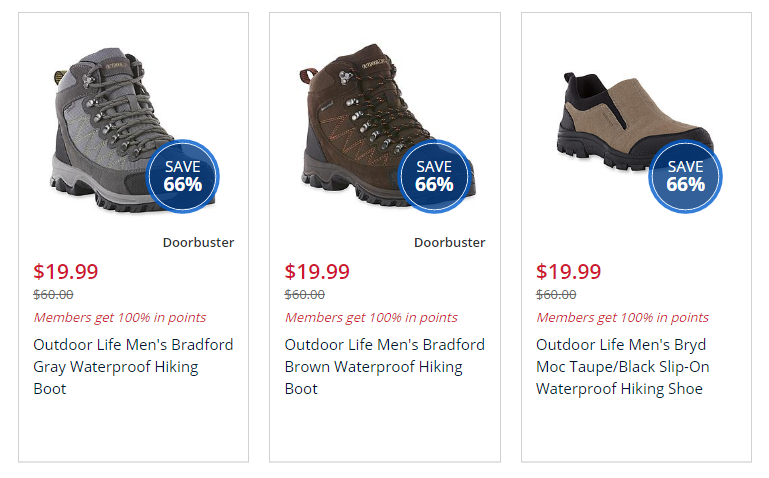
Task: Click the Doorbuster label on the brown boot
Action: (x=449, y=242)
